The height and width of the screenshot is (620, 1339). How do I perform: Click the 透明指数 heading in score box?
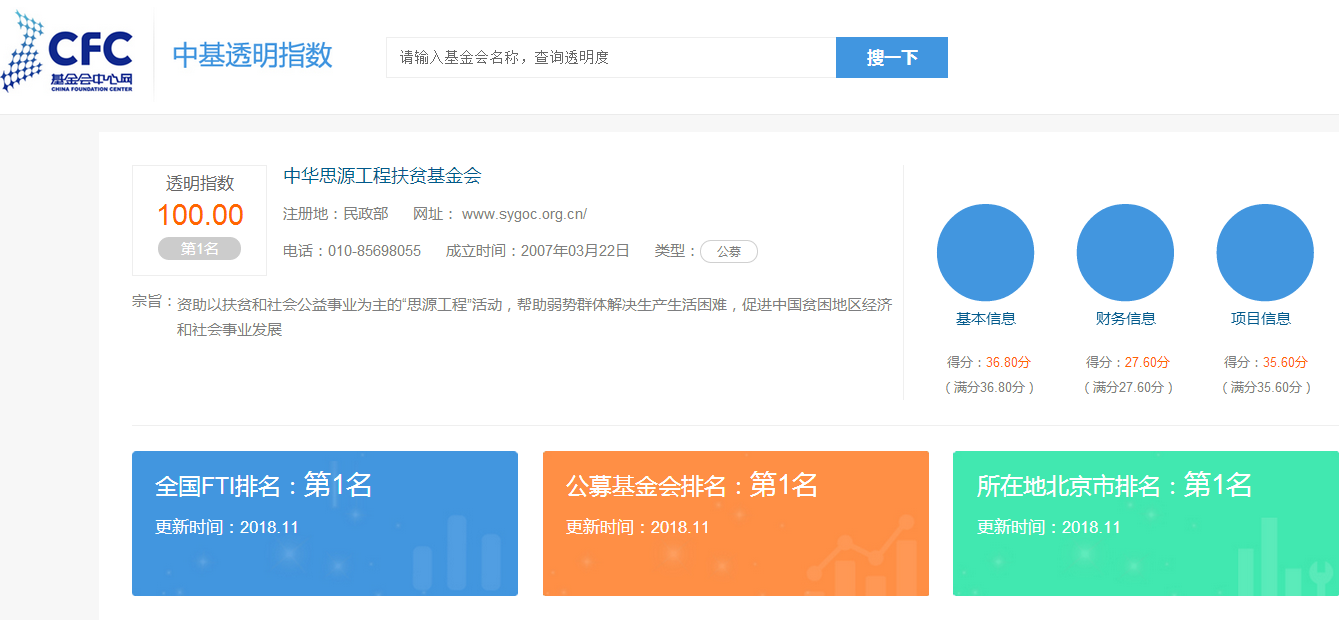click(x=200, y=184)
